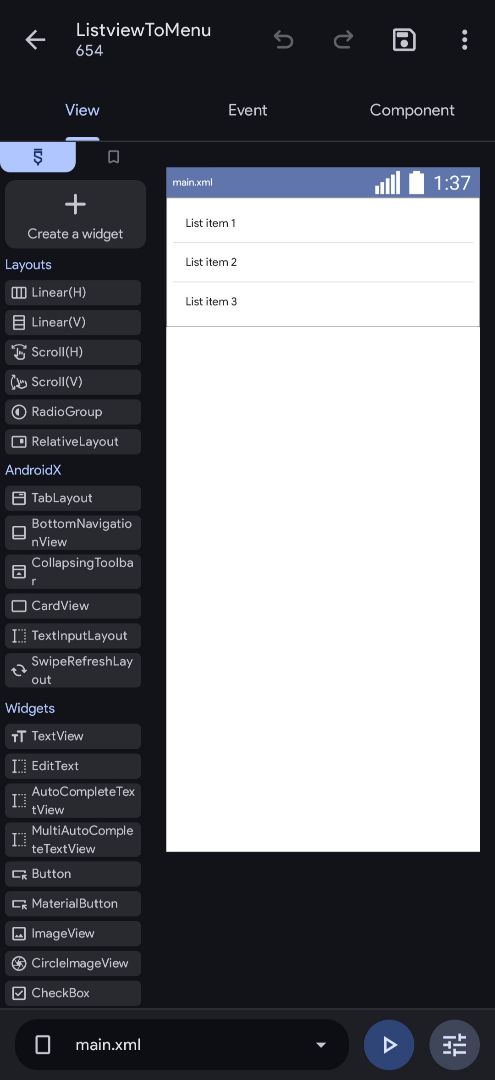Select the RadioGroup layout

click(73, 412)
